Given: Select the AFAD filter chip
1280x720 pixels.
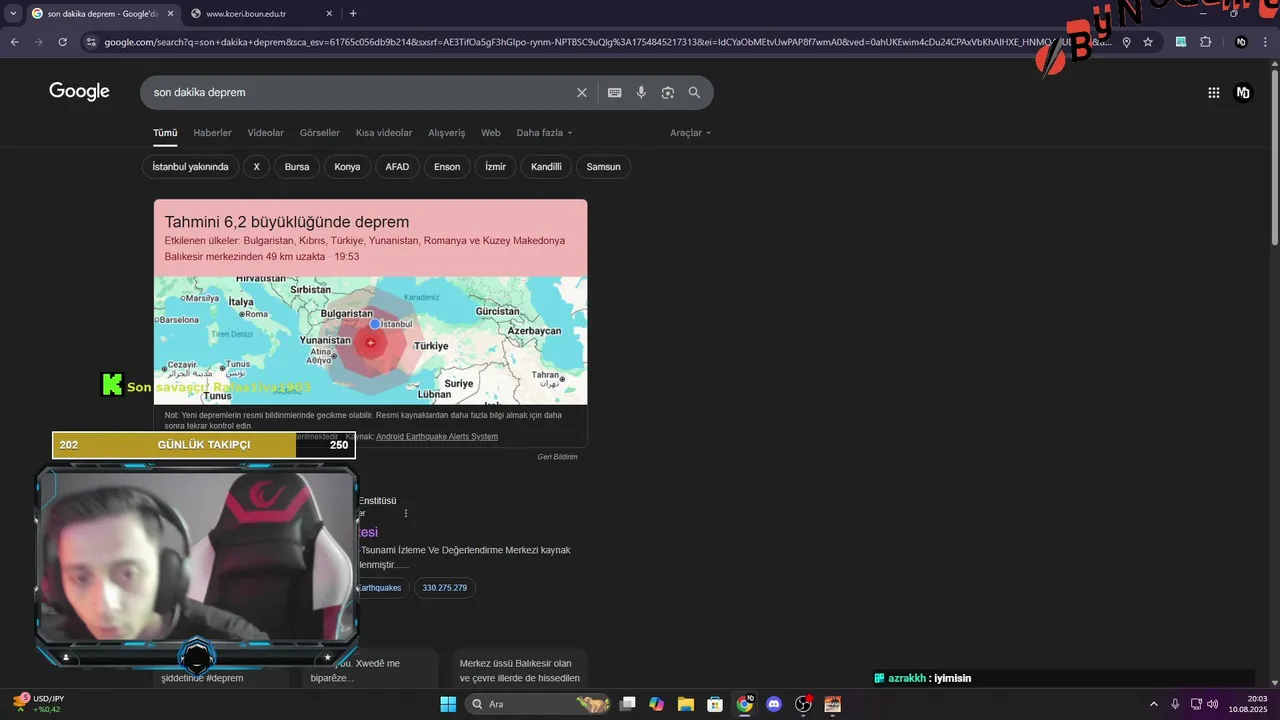Looking at the screenshot, I should coord(397,167).
